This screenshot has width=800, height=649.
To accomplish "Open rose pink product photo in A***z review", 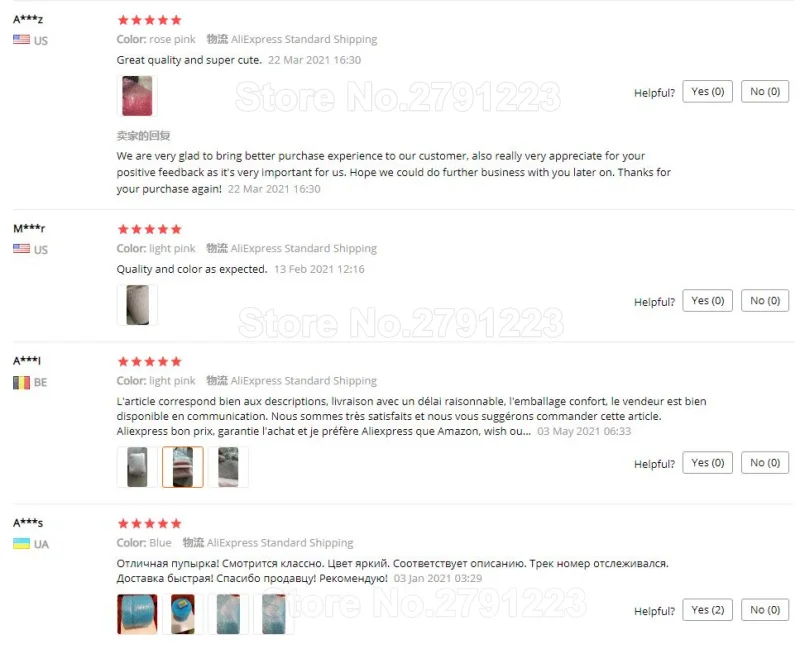I will pos(137,96).
